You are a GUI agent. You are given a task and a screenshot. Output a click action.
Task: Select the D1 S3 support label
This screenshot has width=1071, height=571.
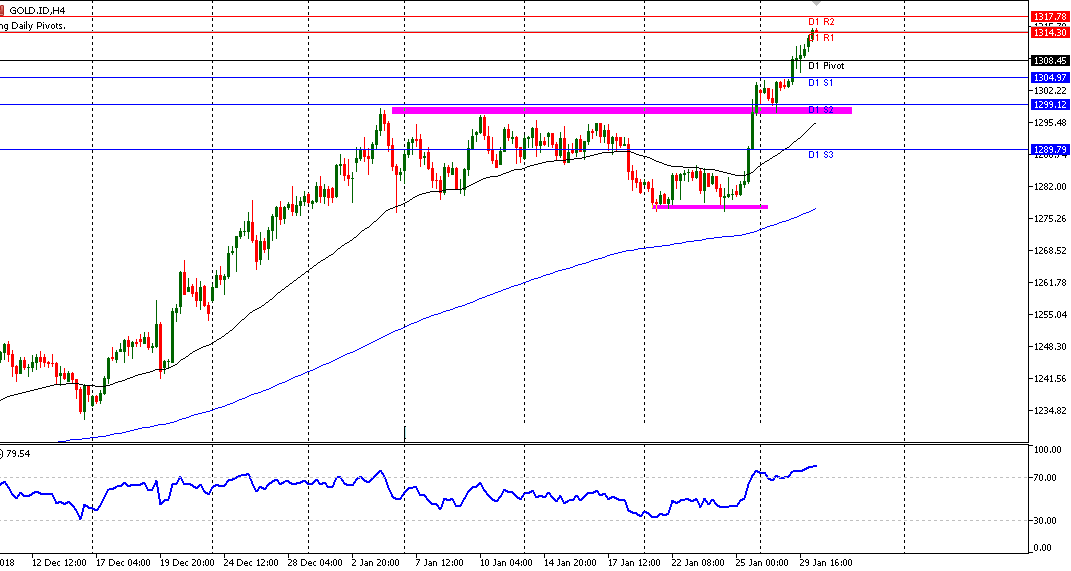click(x=820, y=155)
